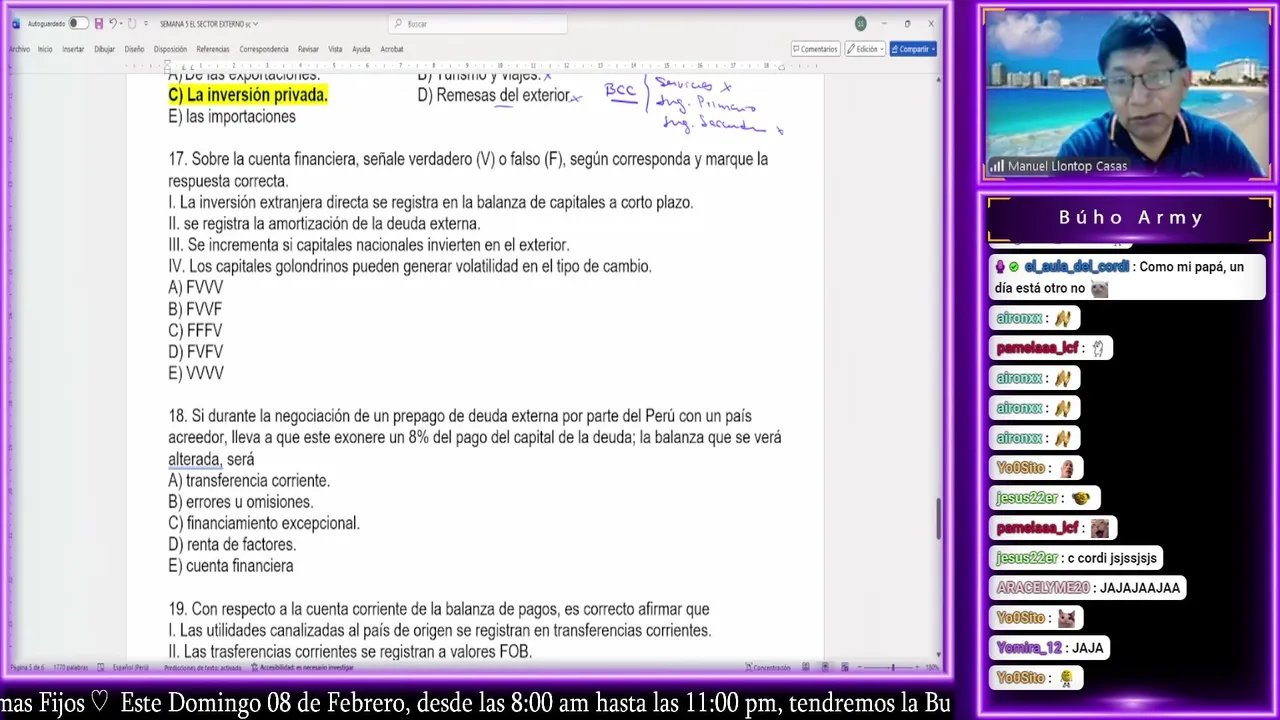Click option B) FVVF in question 17
The height and width of the screenshot is (720, 1280).
(x=195, y=309)
